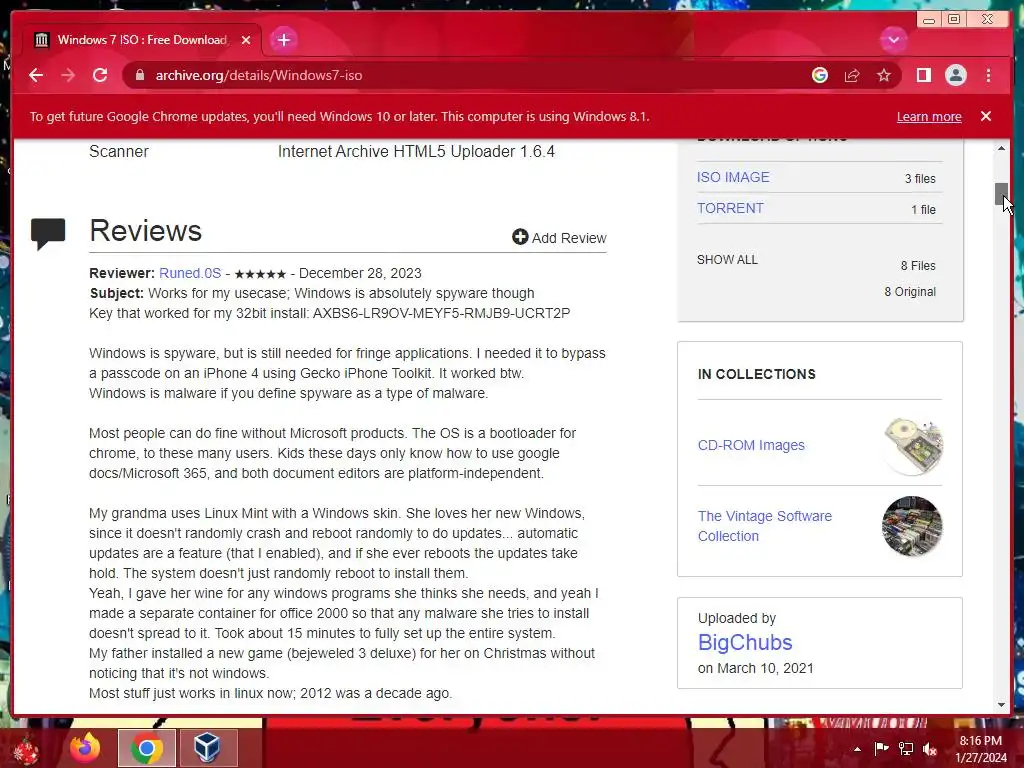Close the Windows 7 ISO tab

246,40
